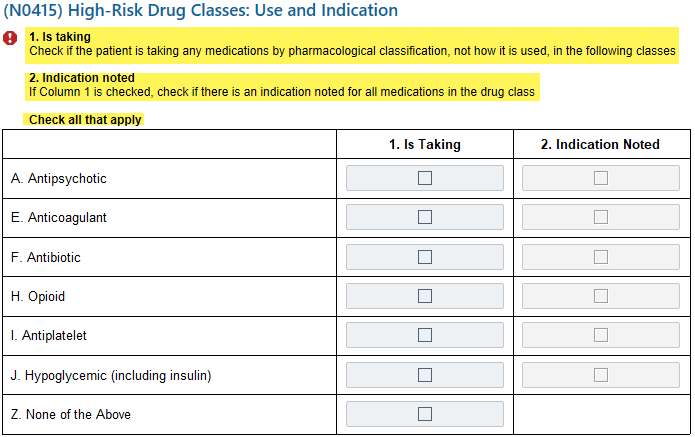Check Opioid Indication Noted box

(601, 296)
